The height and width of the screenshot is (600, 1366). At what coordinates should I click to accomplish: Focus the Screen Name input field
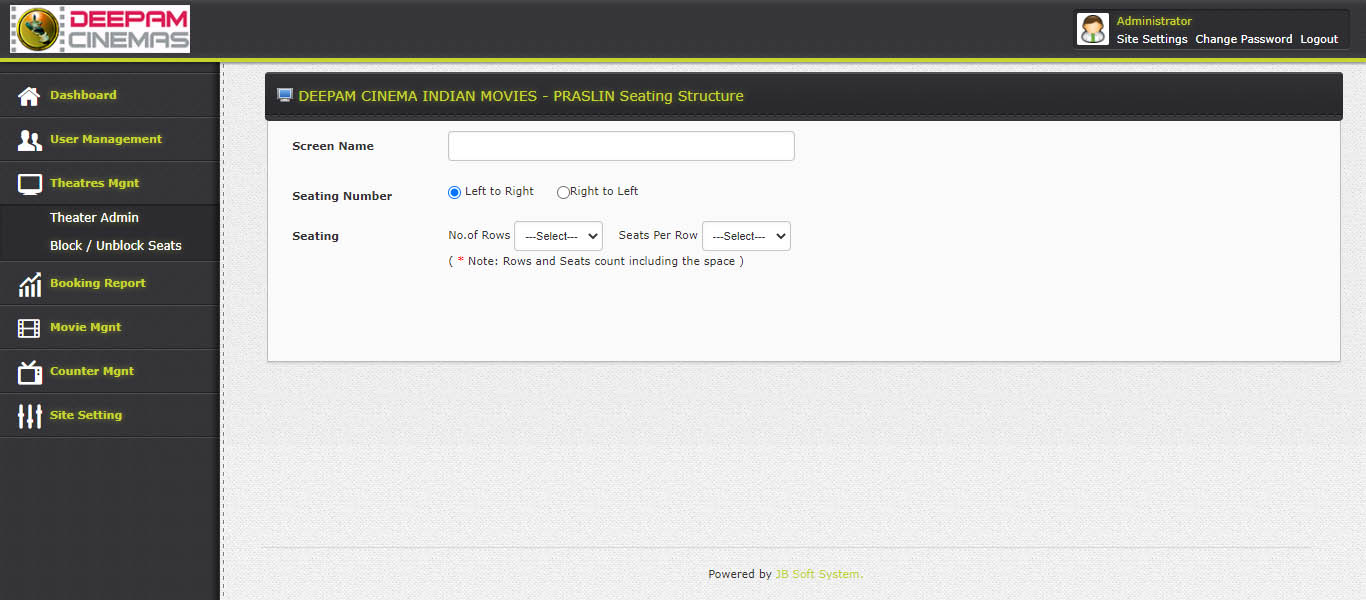coord(621,146)
